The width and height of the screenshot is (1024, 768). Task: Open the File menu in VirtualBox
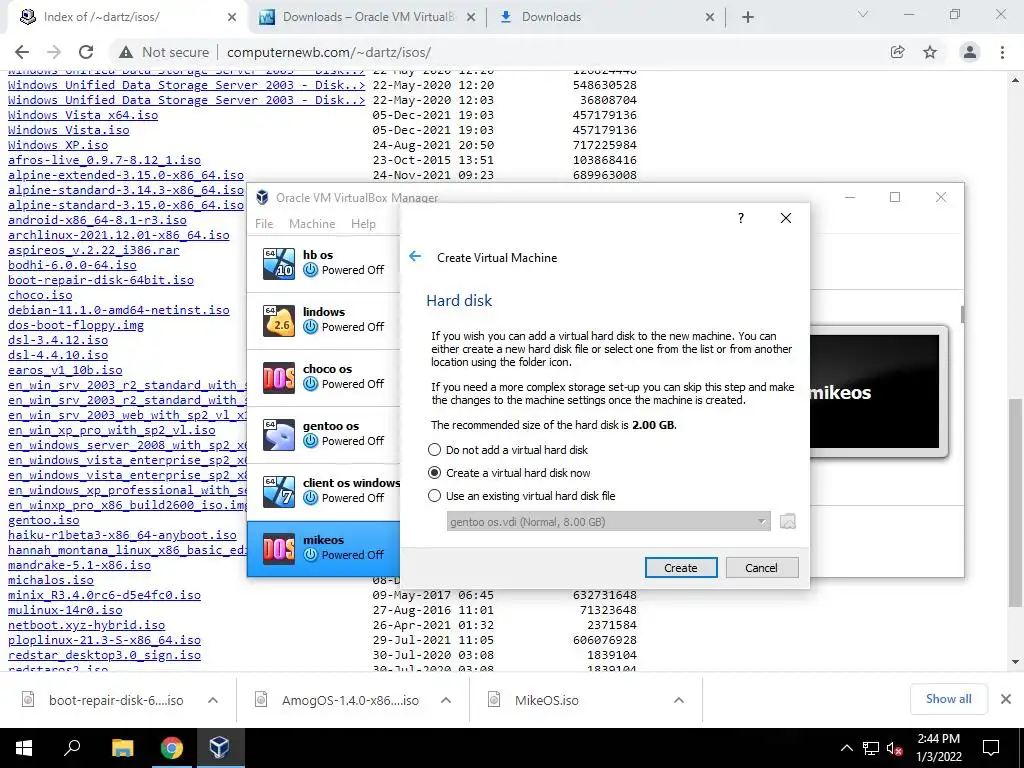coord(264,223)
